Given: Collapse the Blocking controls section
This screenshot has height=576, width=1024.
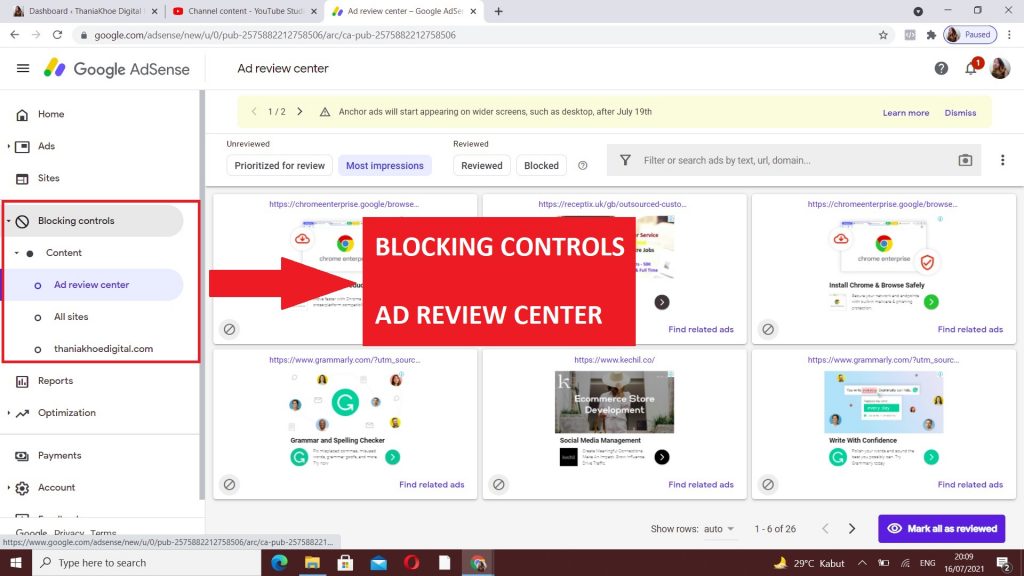Looking at the screenshot, I should pos(9,221).
